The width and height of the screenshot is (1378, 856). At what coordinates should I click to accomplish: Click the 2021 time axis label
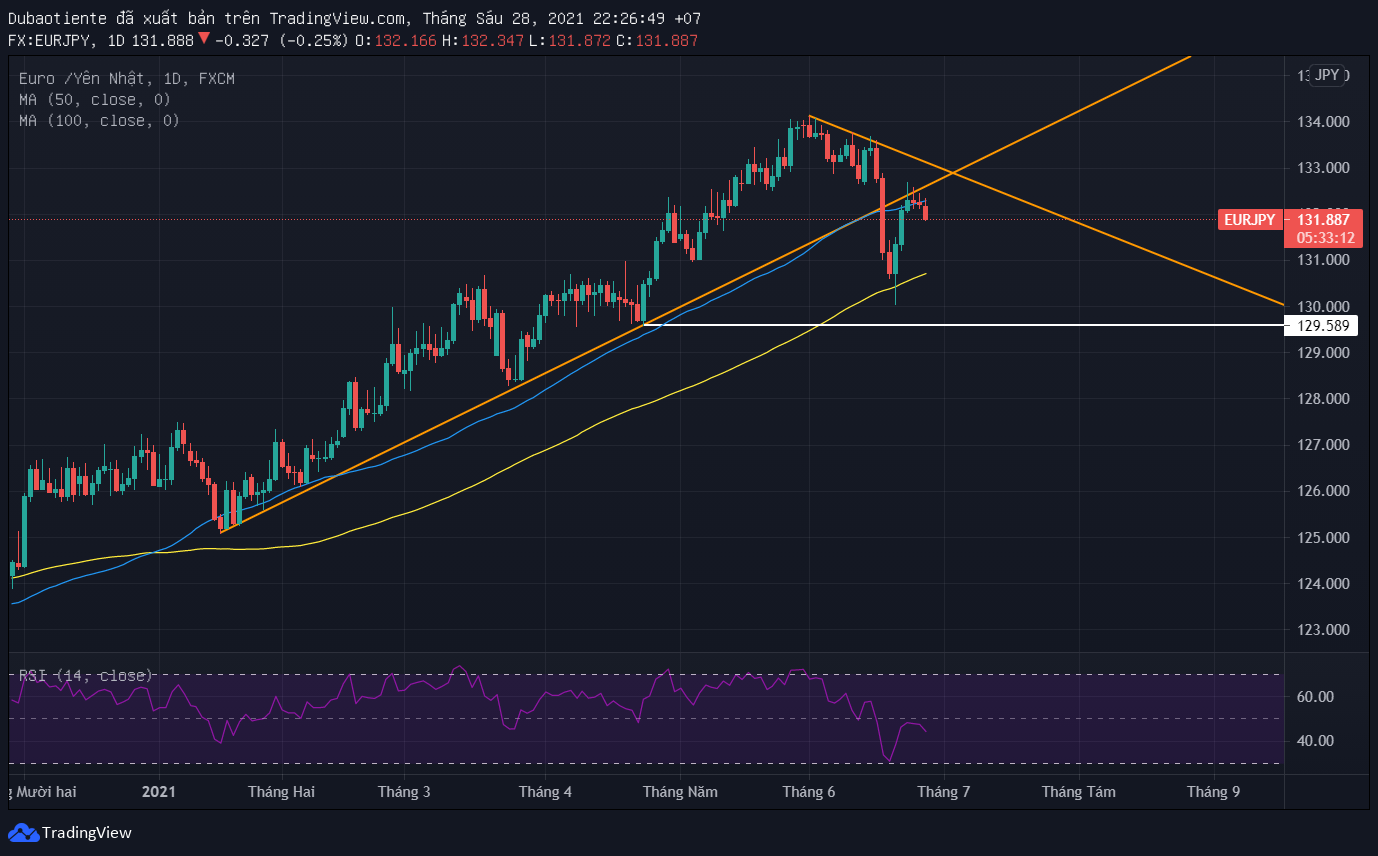pos(159,792)
